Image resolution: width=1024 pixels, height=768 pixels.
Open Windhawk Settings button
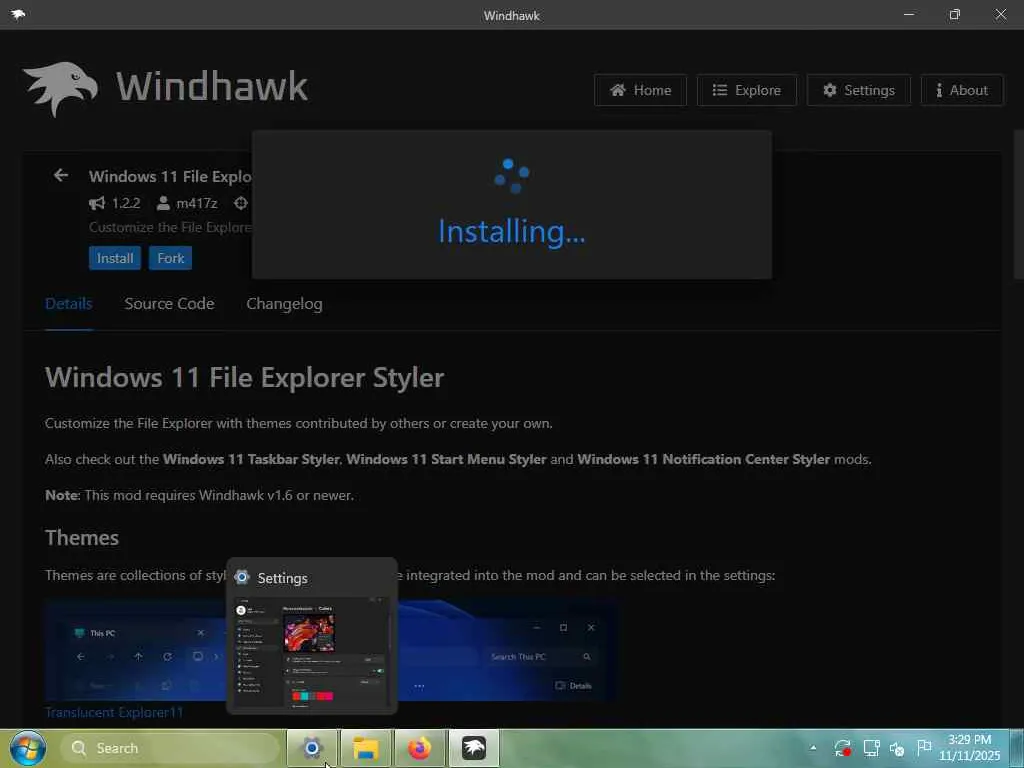tap(859, 90)
